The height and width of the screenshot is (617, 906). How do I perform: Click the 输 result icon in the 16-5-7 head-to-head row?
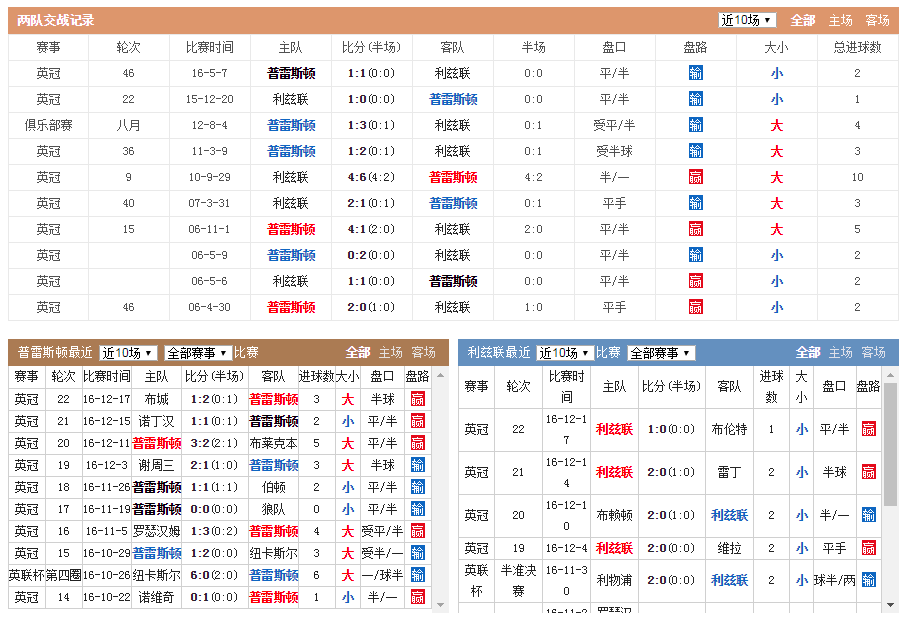(x=695, y=73)
